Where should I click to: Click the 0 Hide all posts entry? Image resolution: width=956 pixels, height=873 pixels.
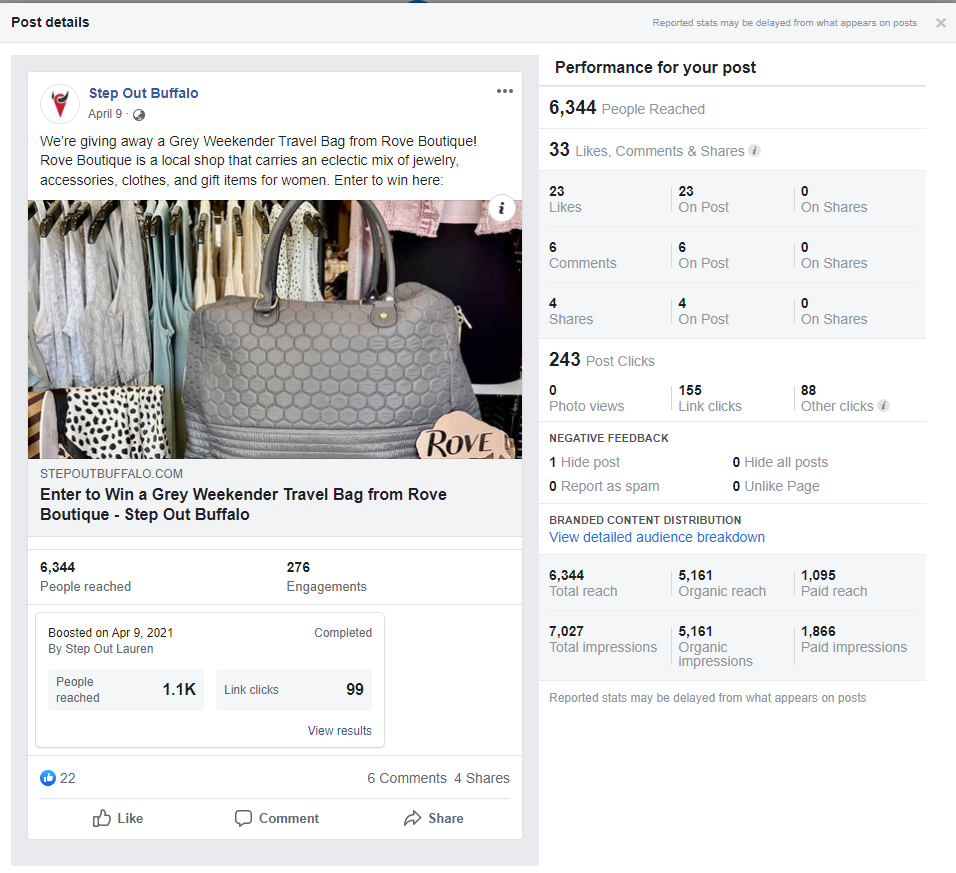[780, 462]
